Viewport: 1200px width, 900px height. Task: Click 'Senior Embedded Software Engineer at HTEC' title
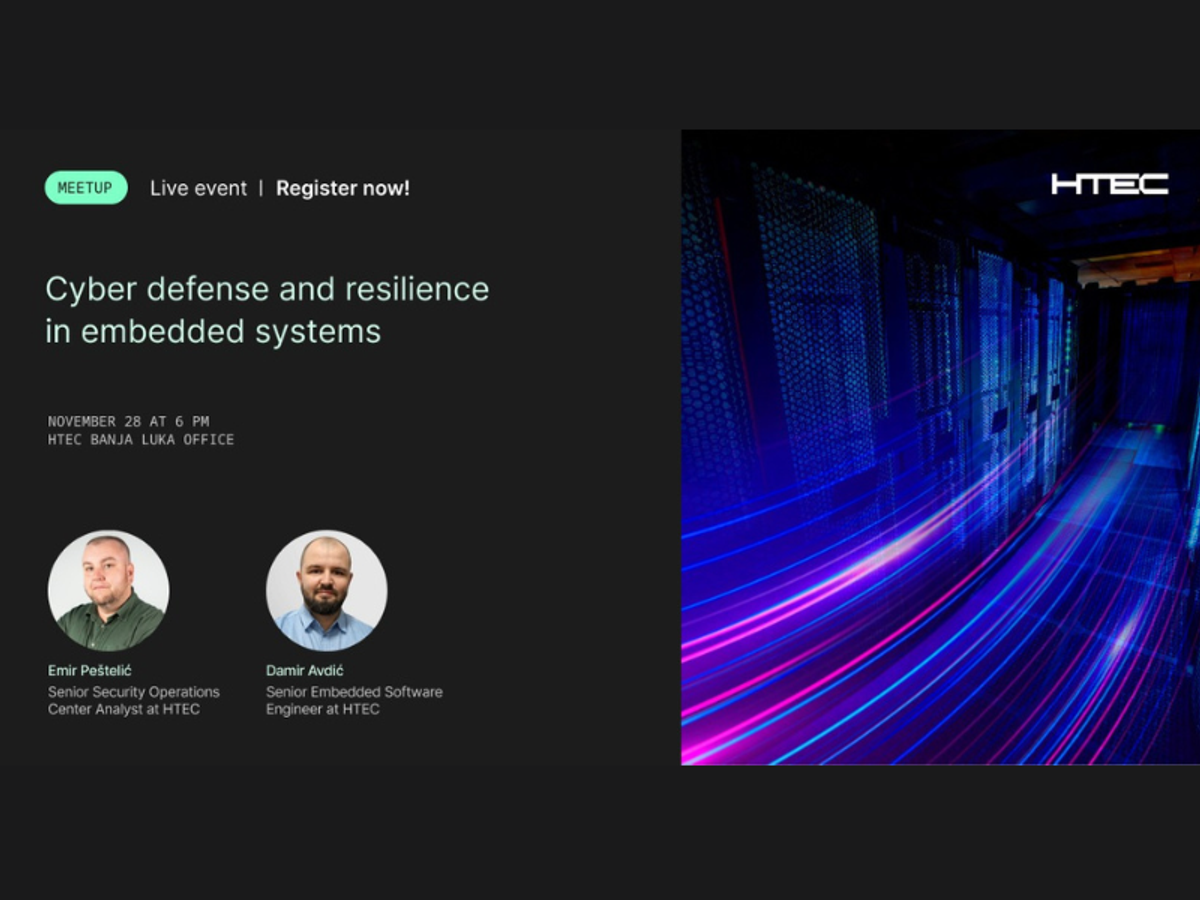pos(354,700)
